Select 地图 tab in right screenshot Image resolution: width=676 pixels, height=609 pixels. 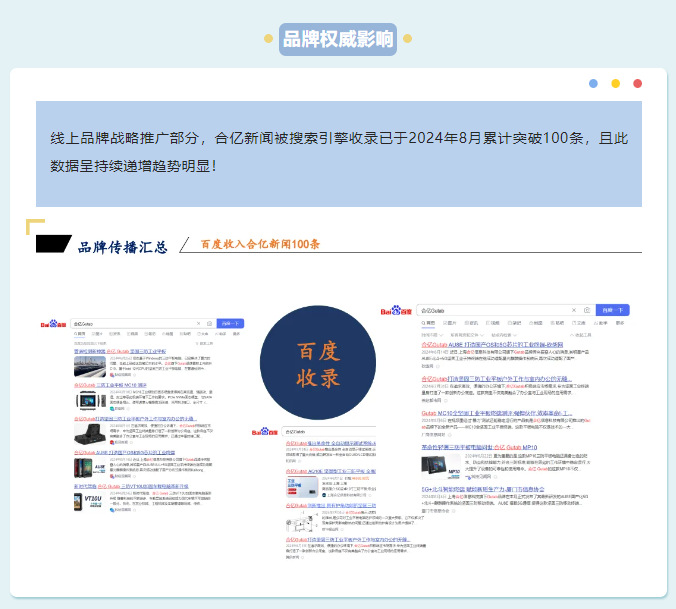(x=536, y=323)
